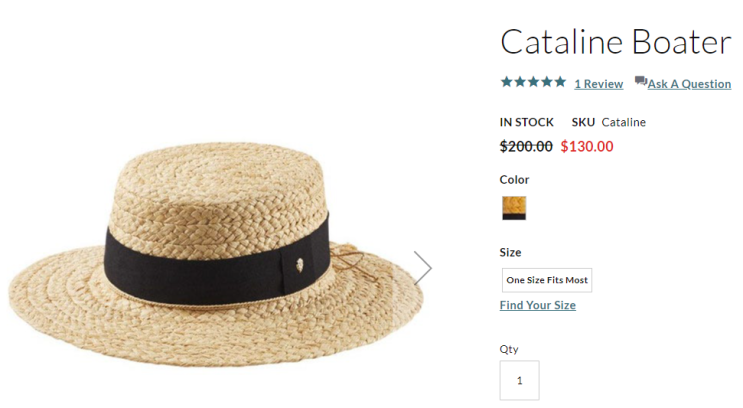Click the third rating star
The image size is (743, 408).
coord(533,82)
